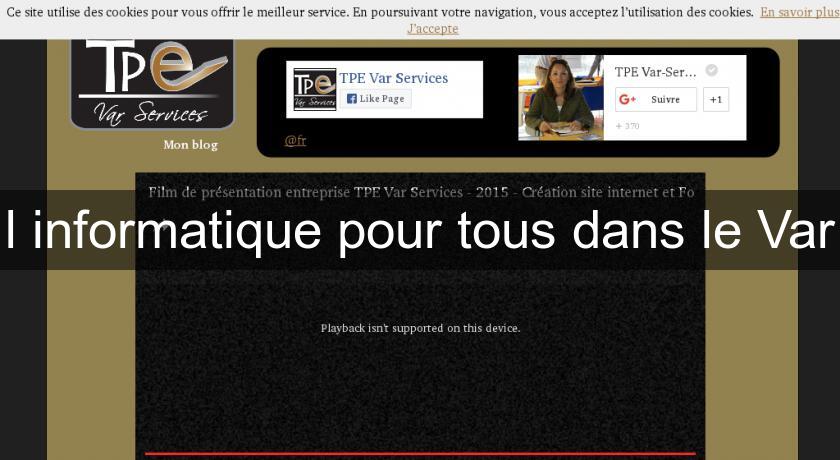Click the TPE logo thumbnail in Facebook widget
Image resolution: width=840 pixels, height=460 pixels.
(314, 89)
